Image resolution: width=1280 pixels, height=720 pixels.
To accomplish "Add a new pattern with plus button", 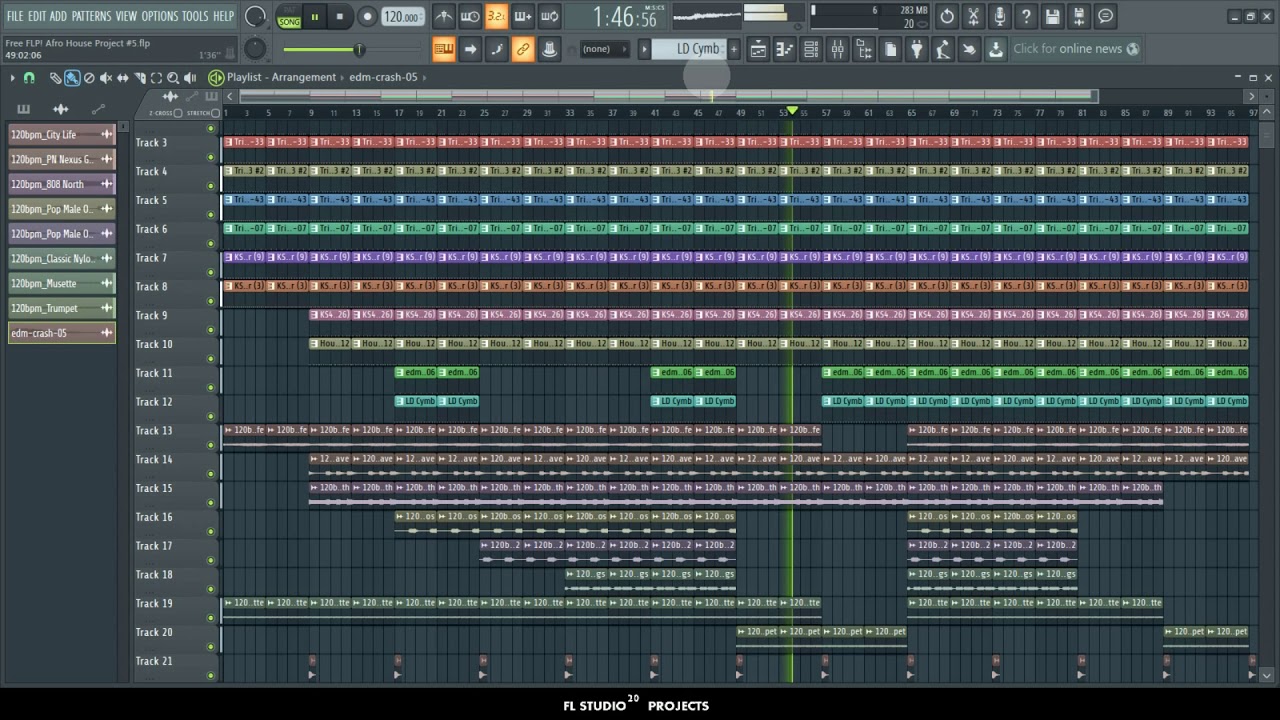I will [x=733, y=49].
